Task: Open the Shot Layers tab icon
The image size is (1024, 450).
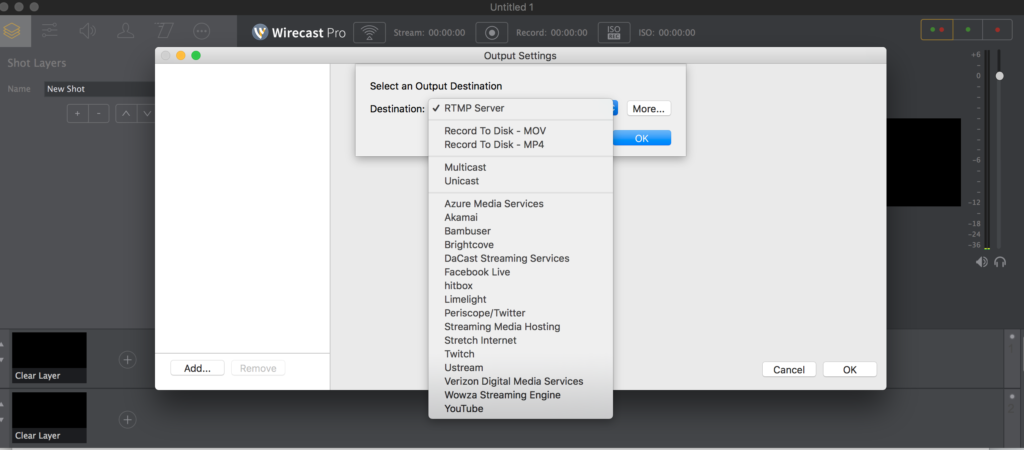Action: click(14, 31)
